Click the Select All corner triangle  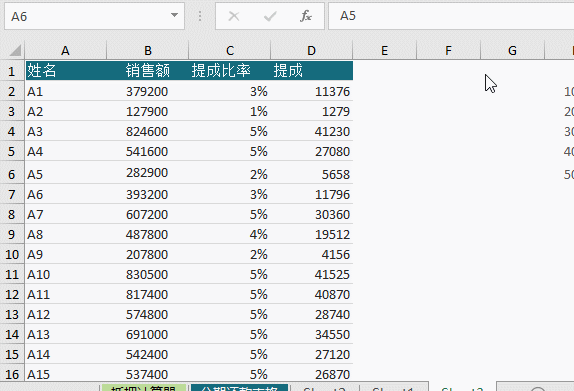click(x=15, y=51)
